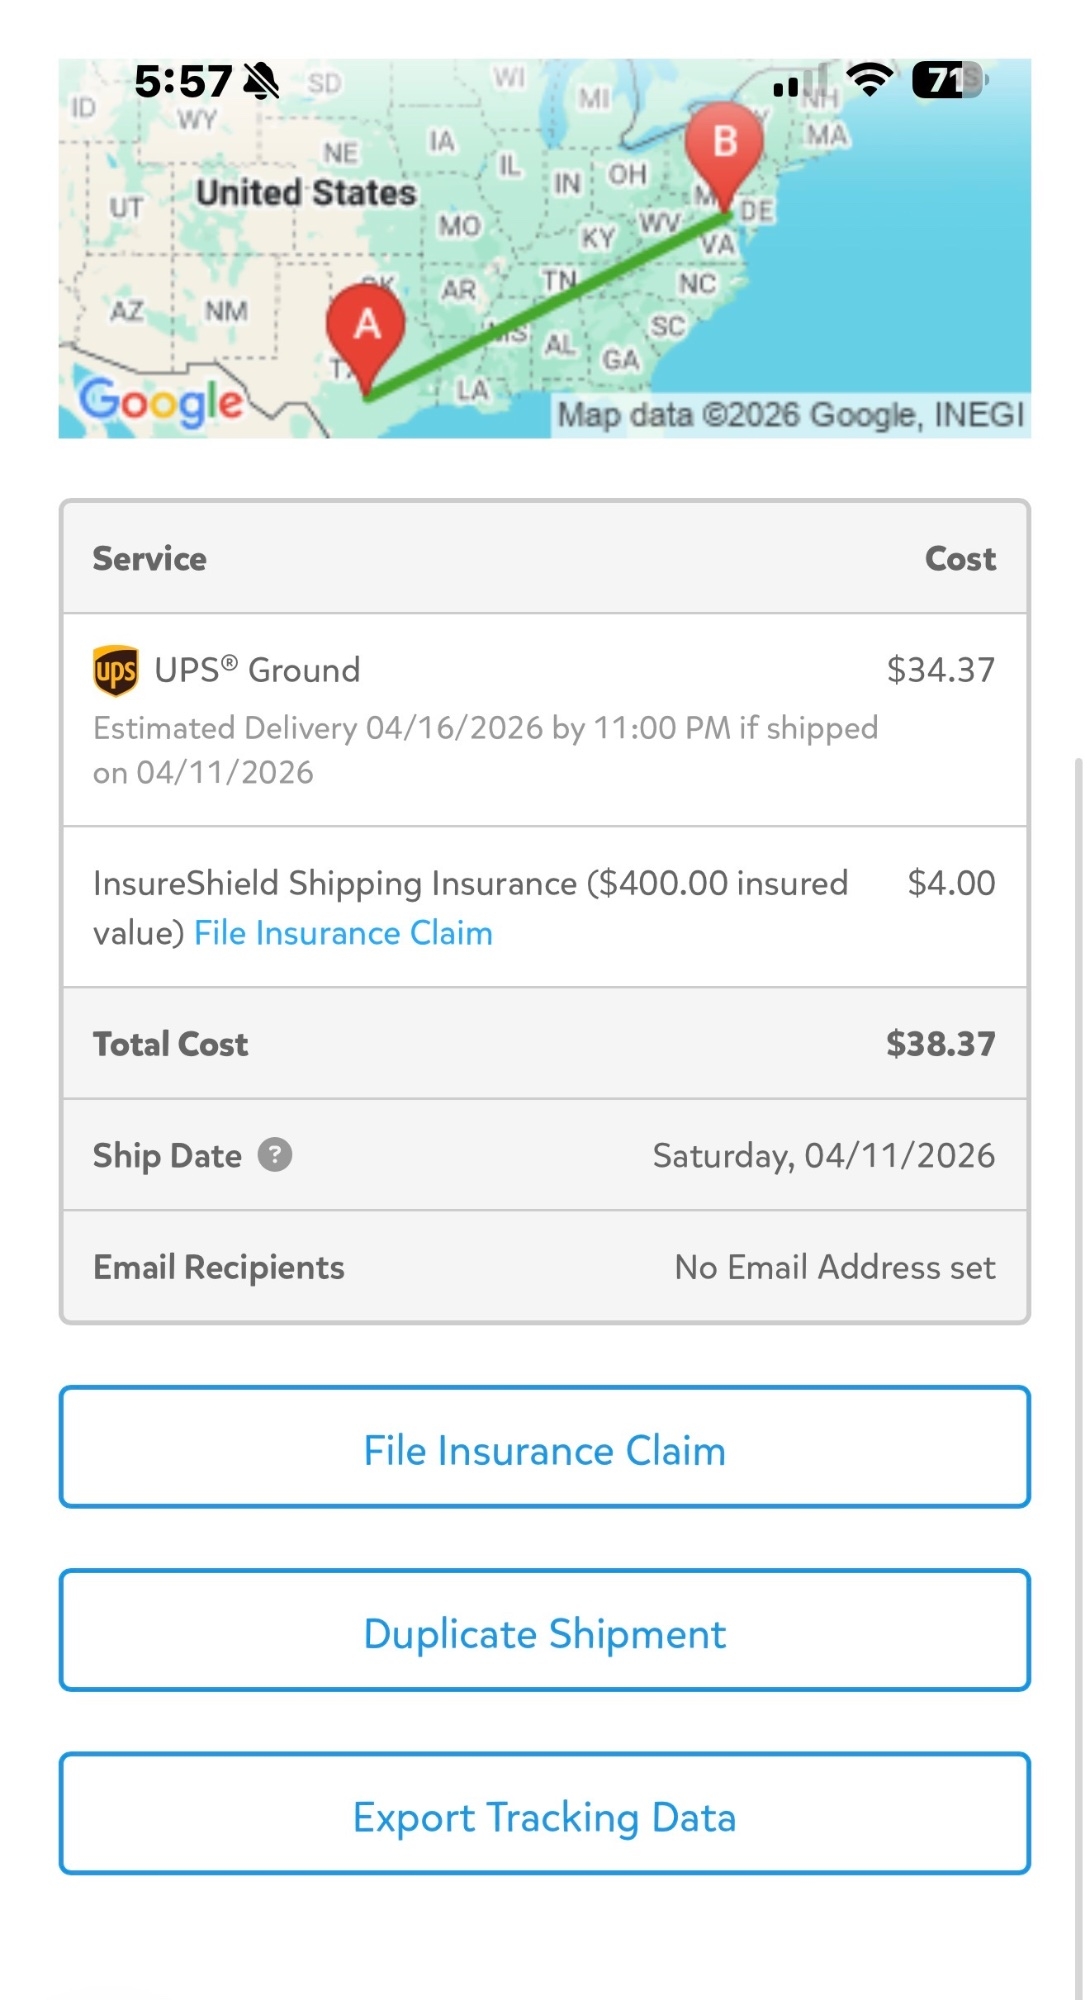
Task: Tap the No Email Address set text
Action: point(835,1267)
